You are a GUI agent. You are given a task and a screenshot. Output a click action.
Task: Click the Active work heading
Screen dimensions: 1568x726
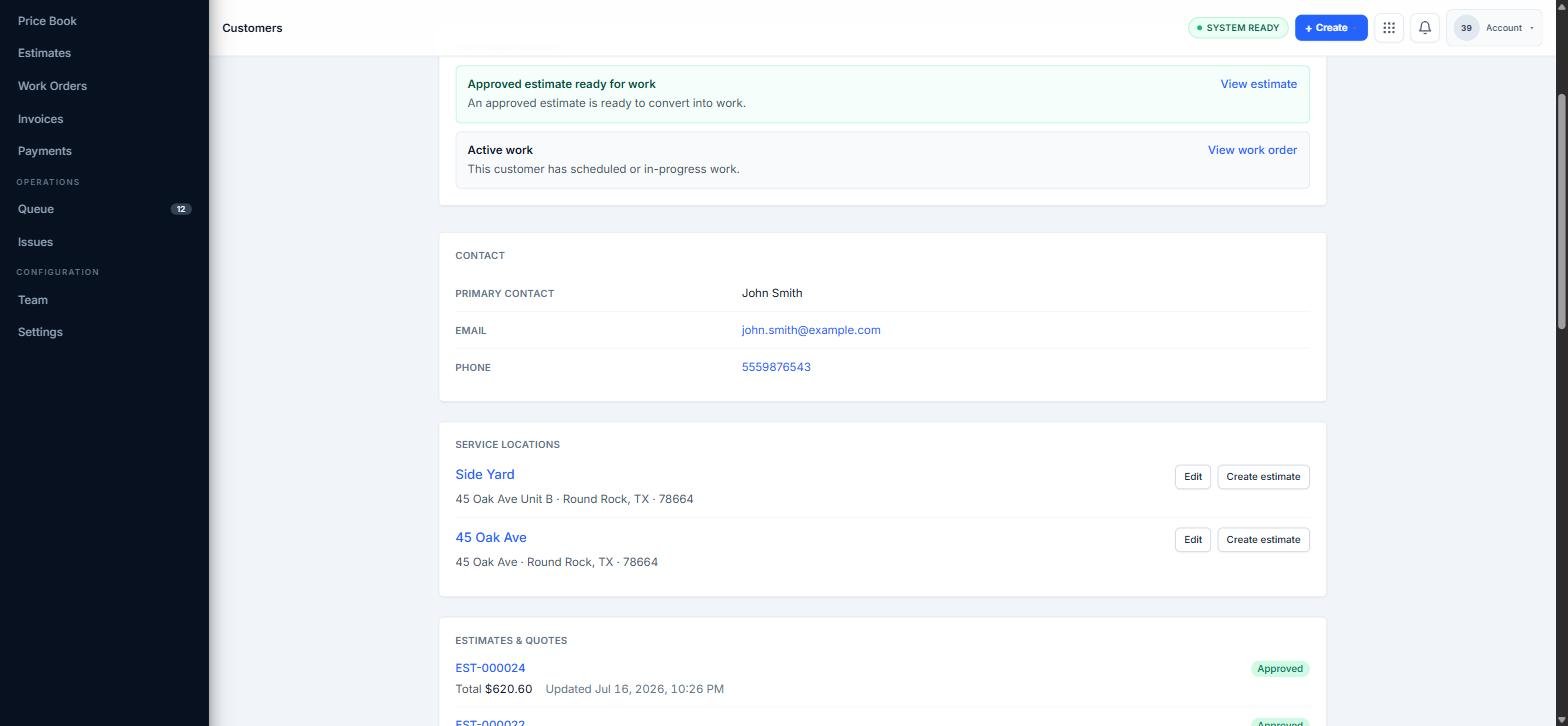pyautogui.click(x=500, y=150)
